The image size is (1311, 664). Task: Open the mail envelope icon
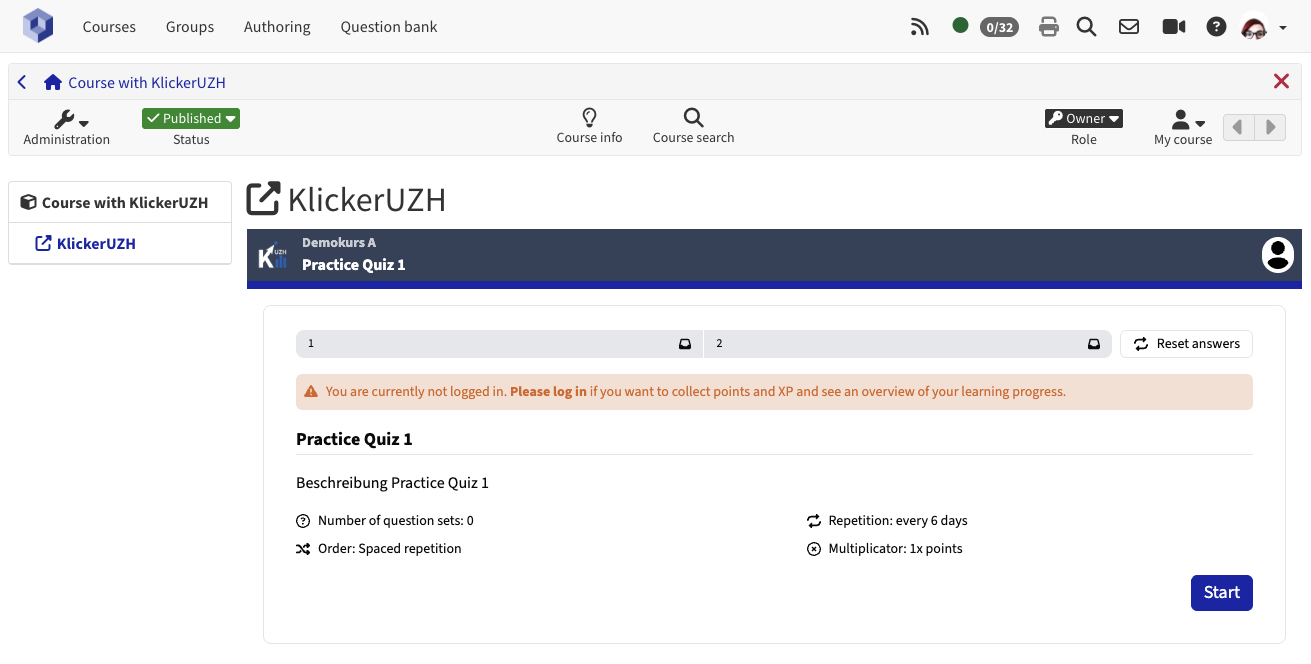click(1129, 27)
